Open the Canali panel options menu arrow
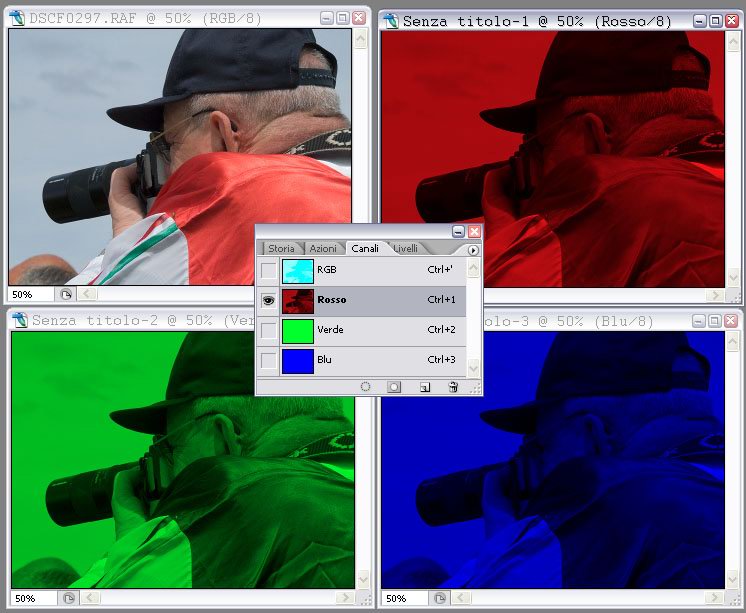746x613 pixels. (x=473, y=249)
